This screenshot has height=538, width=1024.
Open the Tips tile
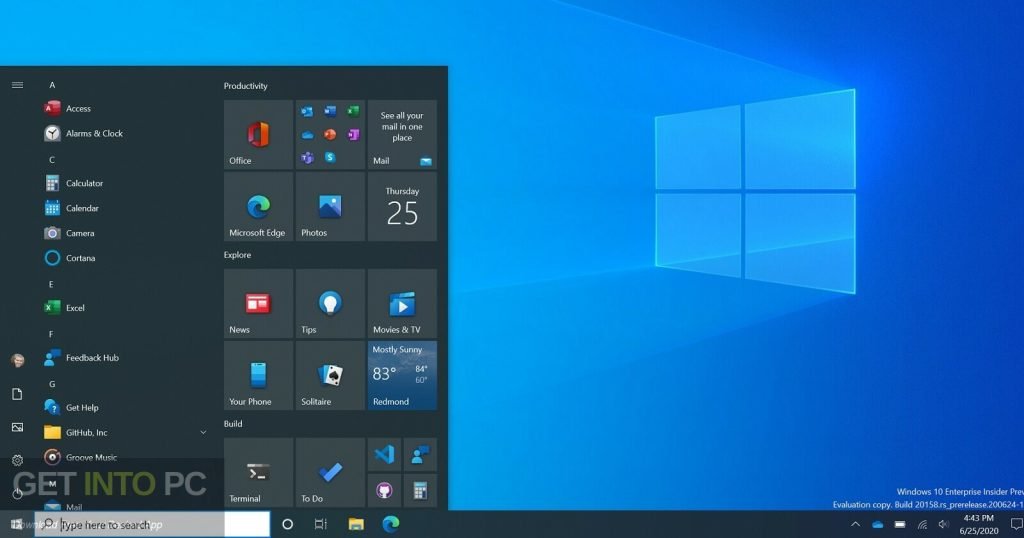click(x=330, y=304)
